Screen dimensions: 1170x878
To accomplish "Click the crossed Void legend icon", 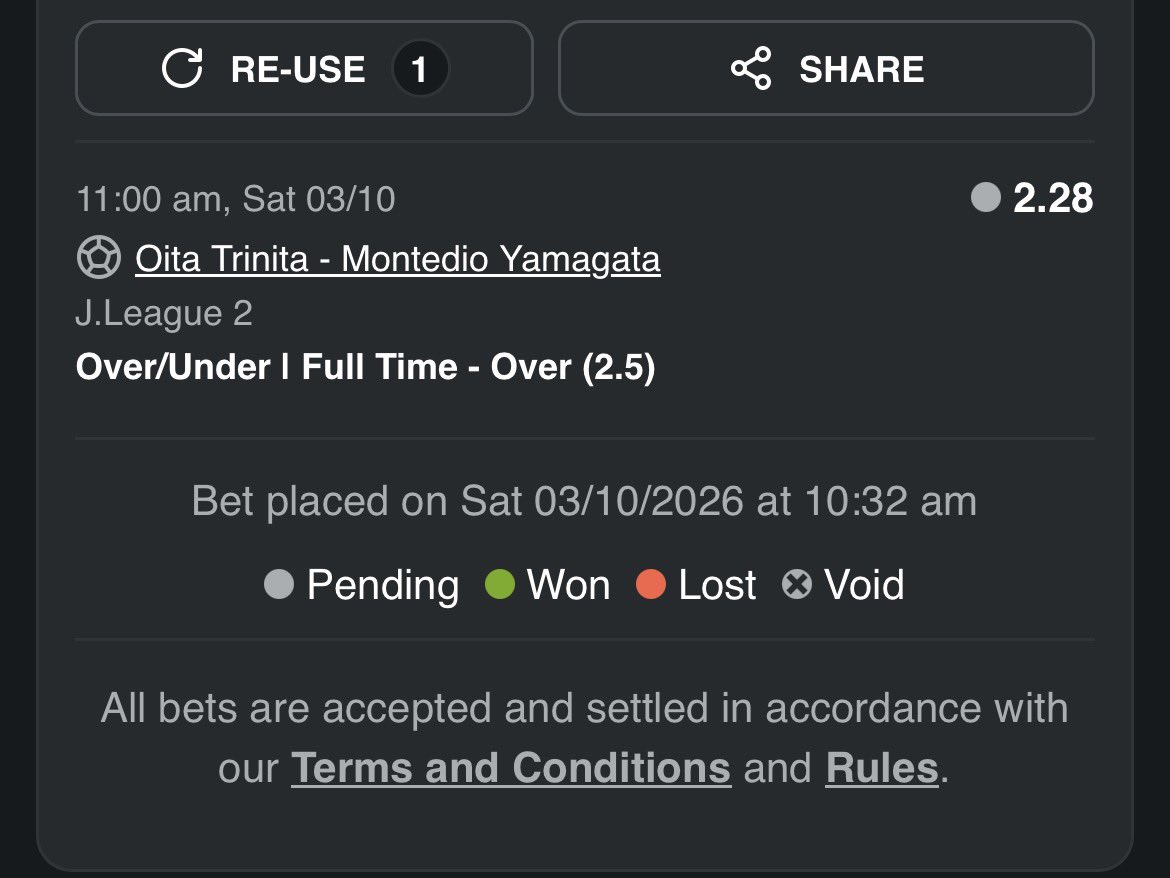I will pyautogui.click(x=797, y=584).
